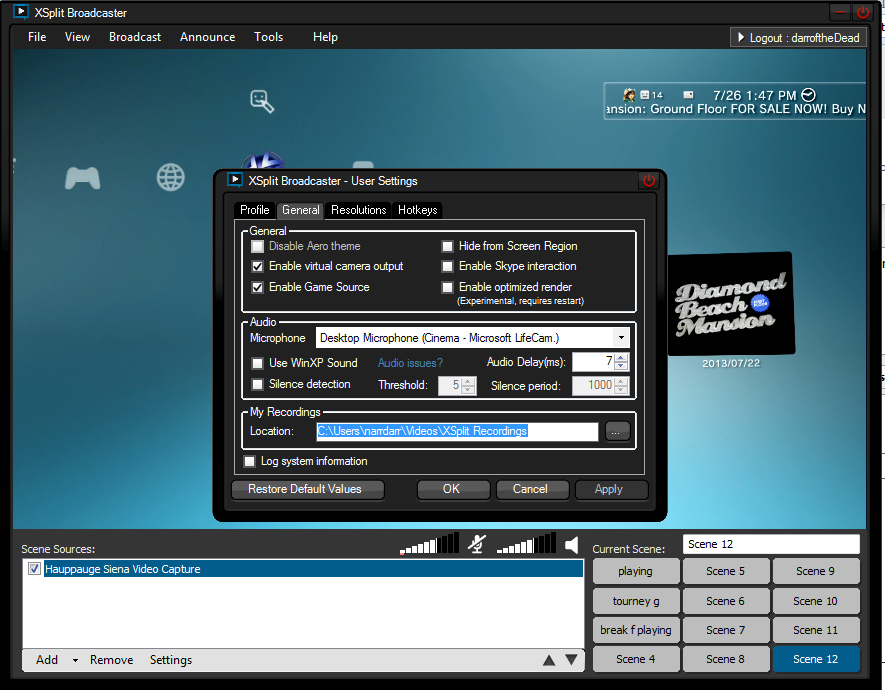Image resolution: width=885 pixels, height=691 pixels.
Task: Adjust the microphone volume level bars
Action: pos(429,544)
